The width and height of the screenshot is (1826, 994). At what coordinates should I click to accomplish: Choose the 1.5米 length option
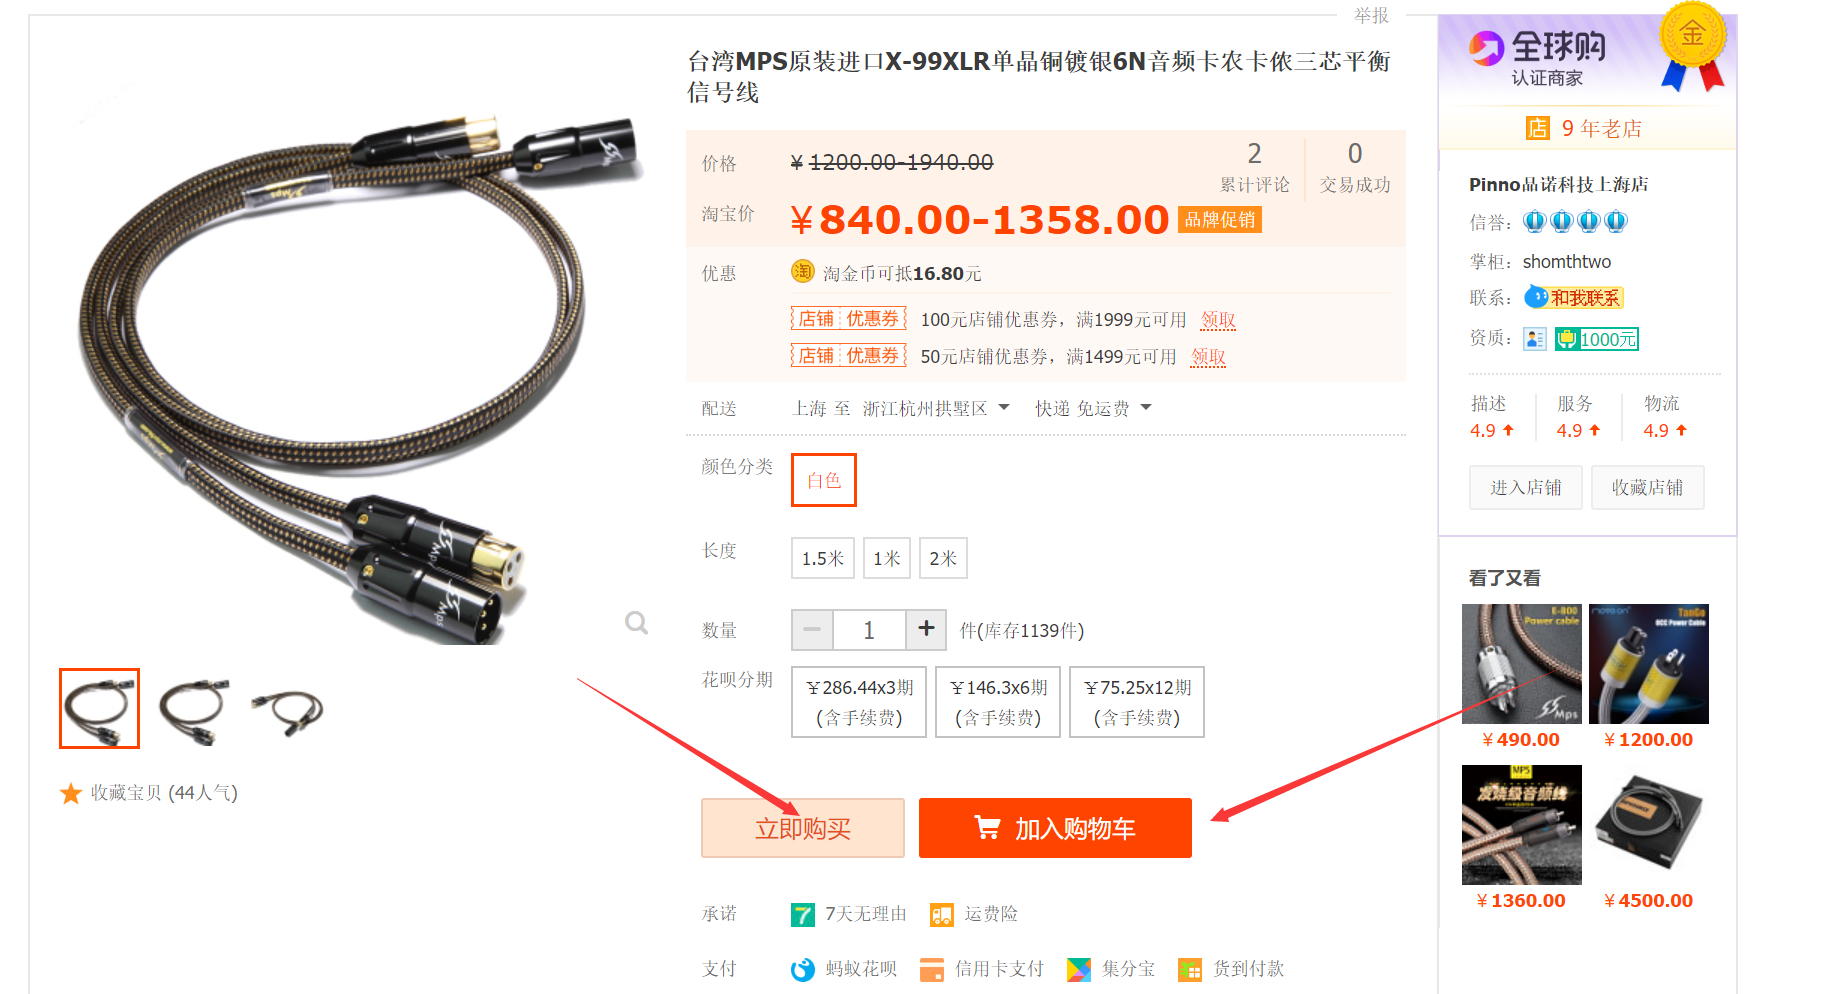[x=823, y=558]
